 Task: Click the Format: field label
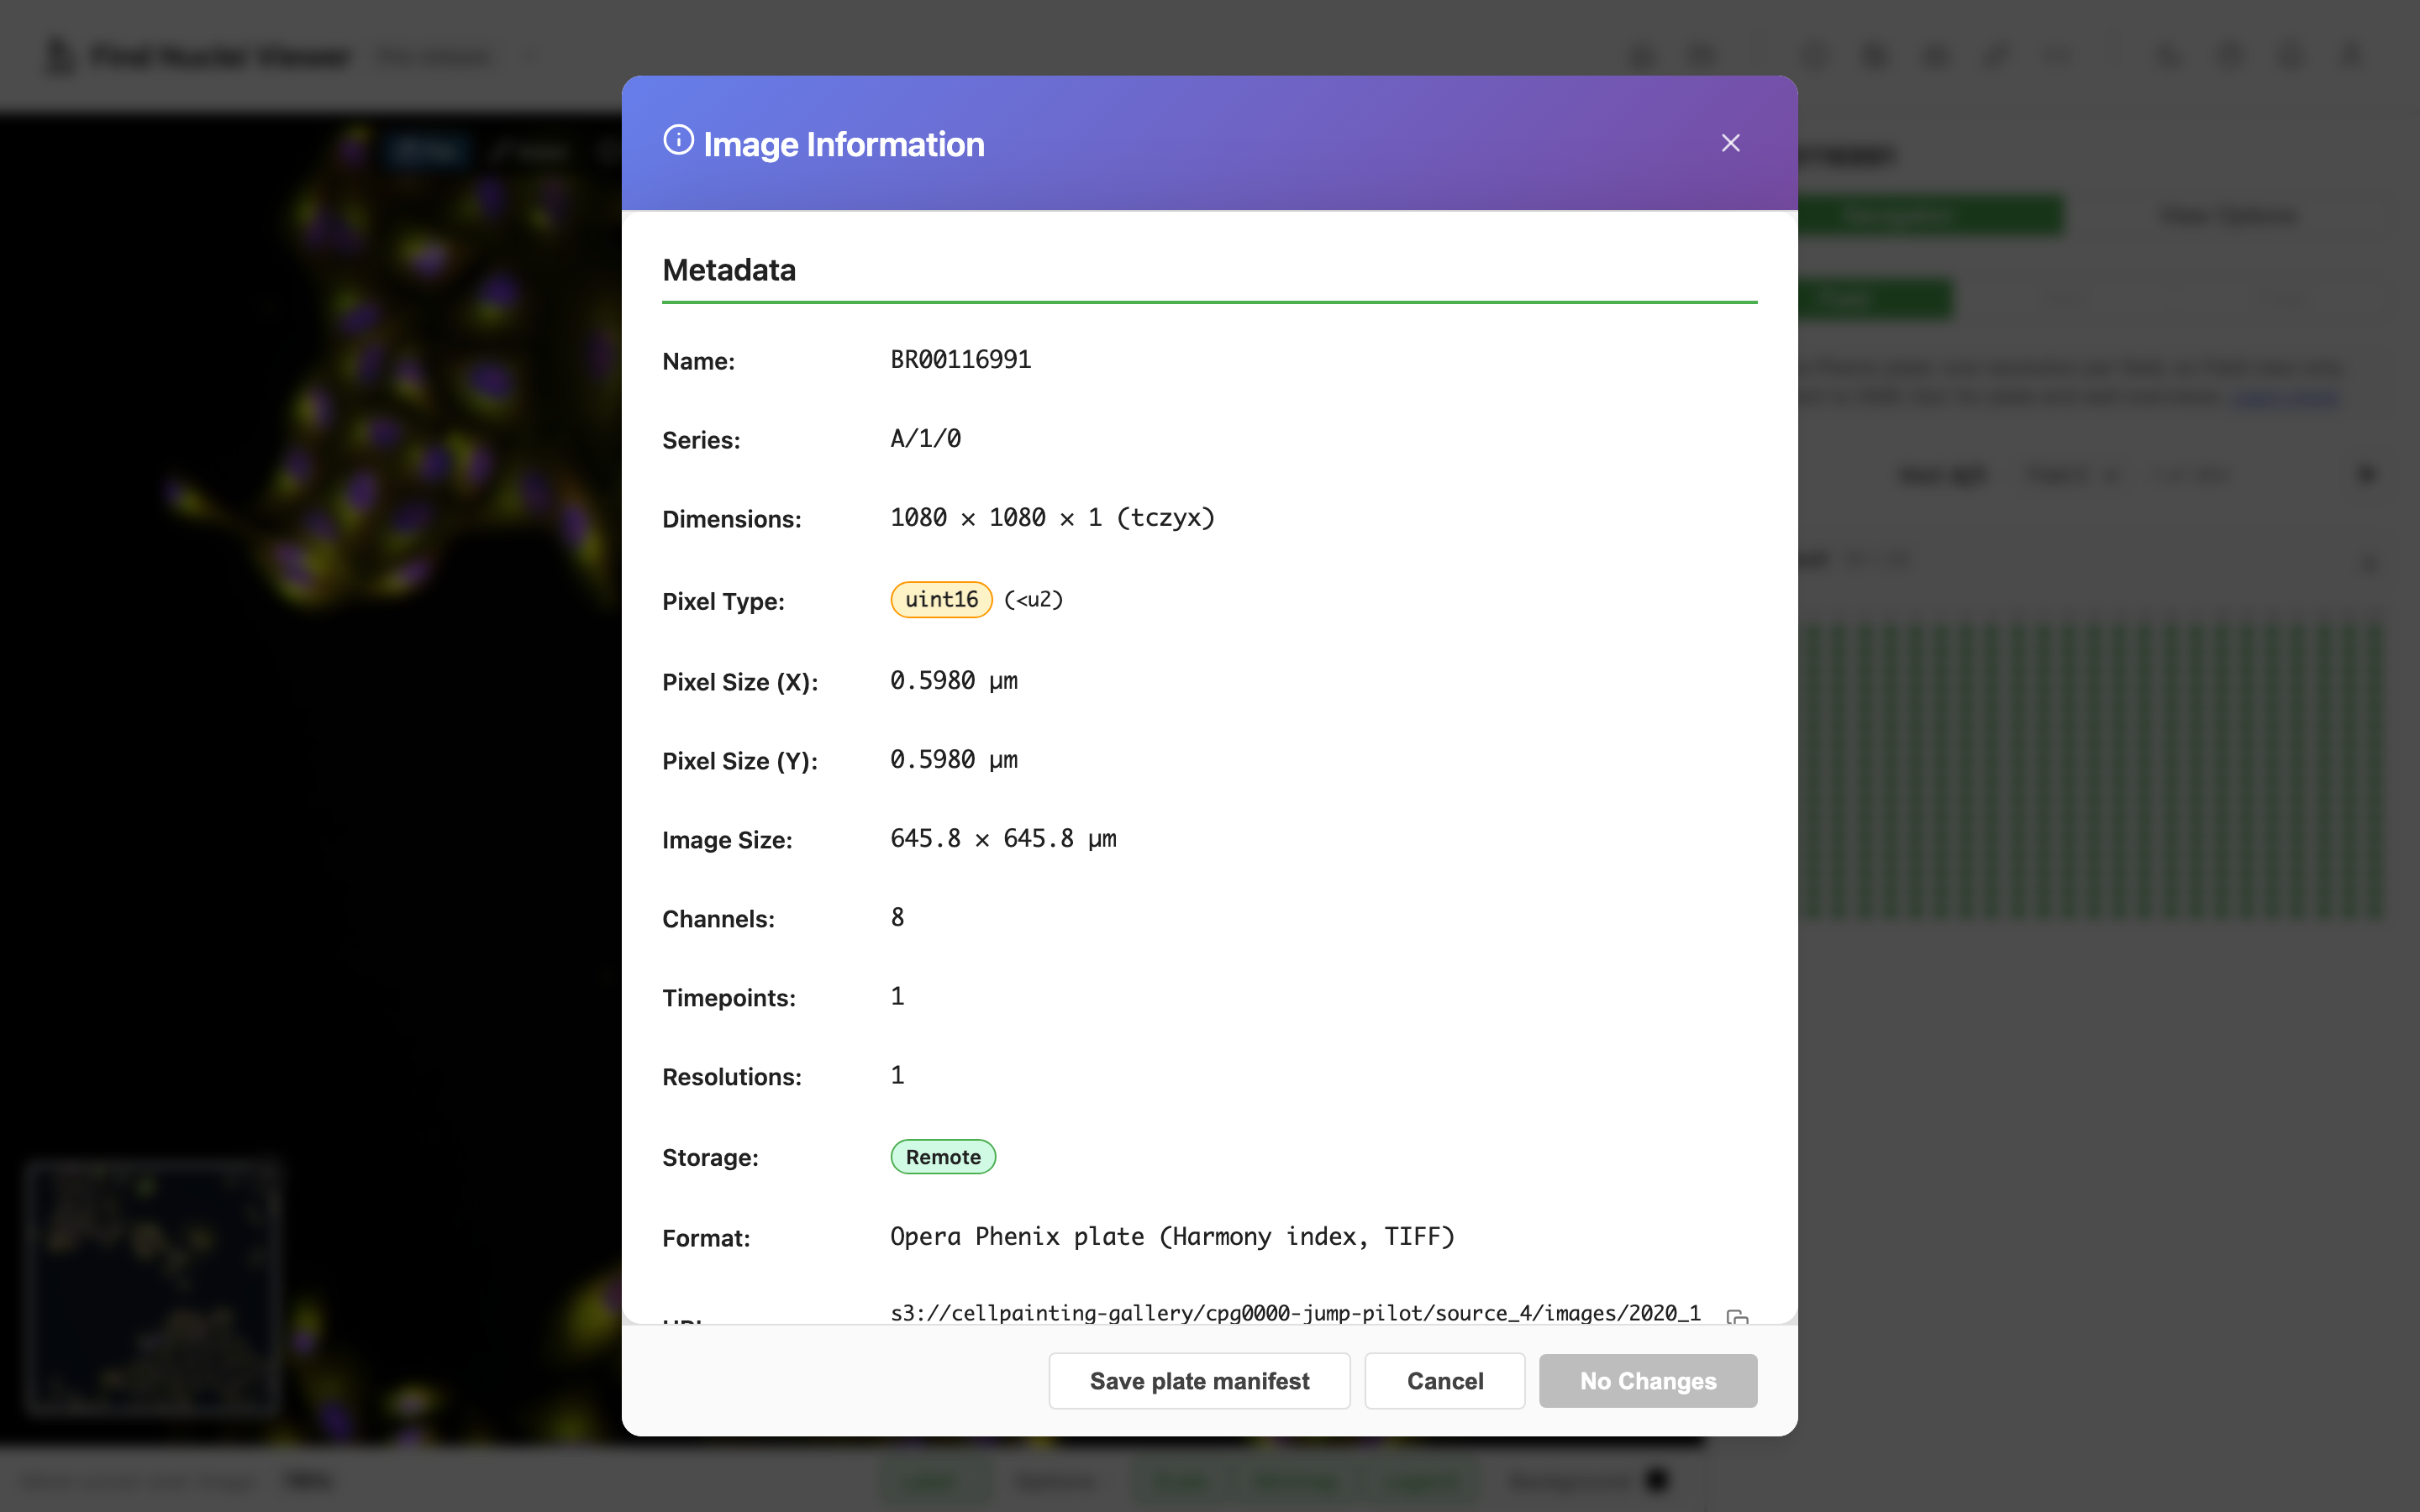click(x=705, y=1238)
